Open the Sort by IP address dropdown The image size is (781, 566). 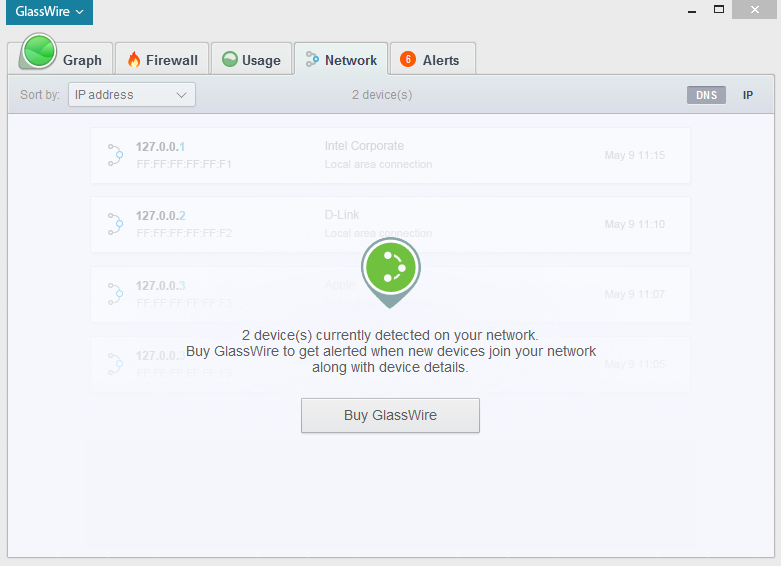[131, 95]
